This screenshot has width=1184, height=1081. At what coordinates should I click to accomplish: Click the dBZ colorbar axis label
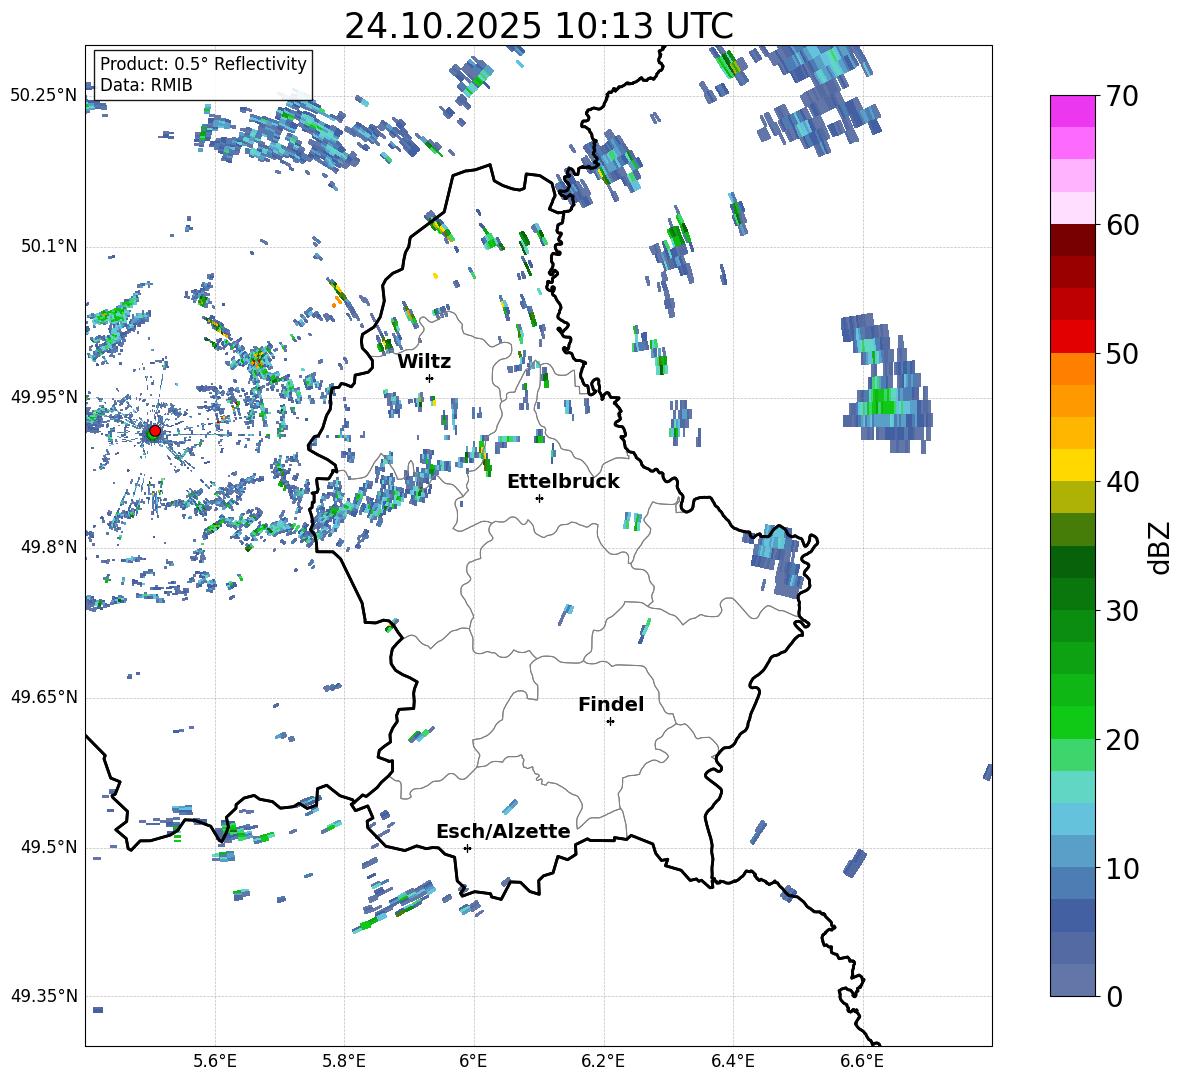click(1159, 547)
